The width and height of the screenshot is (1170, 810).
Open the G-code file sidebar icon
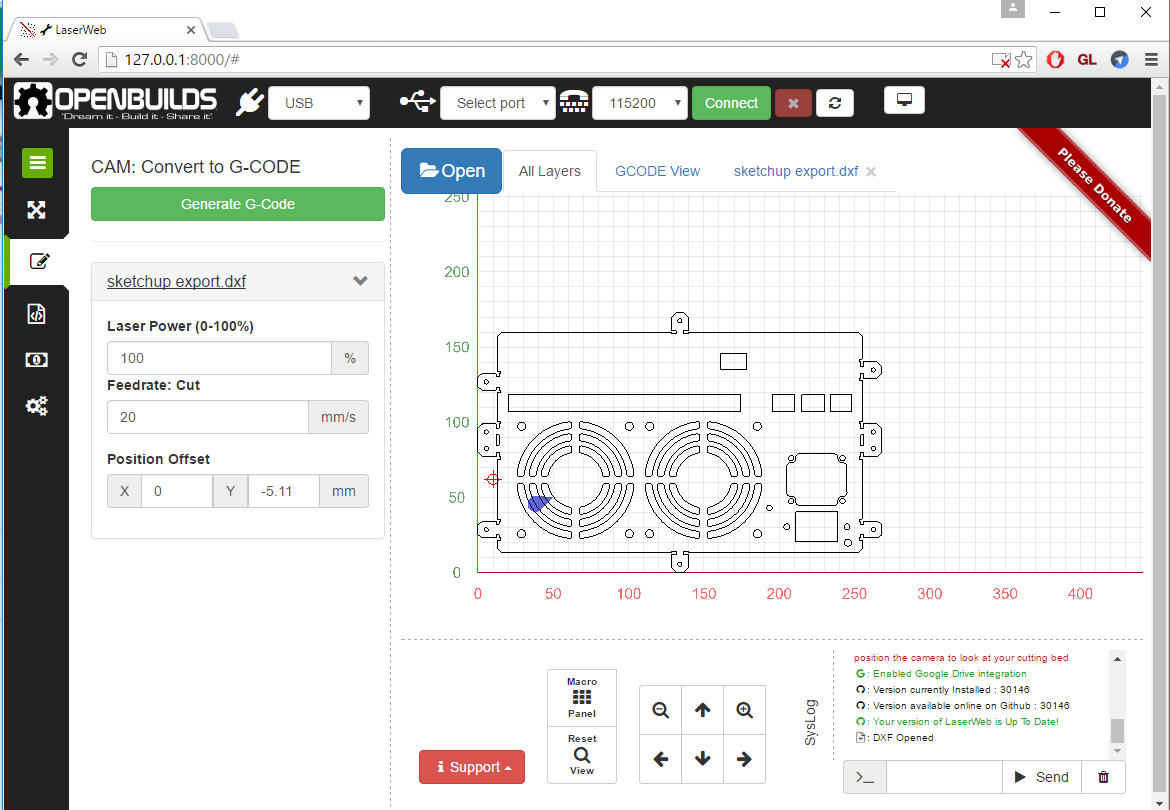coord(37,314)
